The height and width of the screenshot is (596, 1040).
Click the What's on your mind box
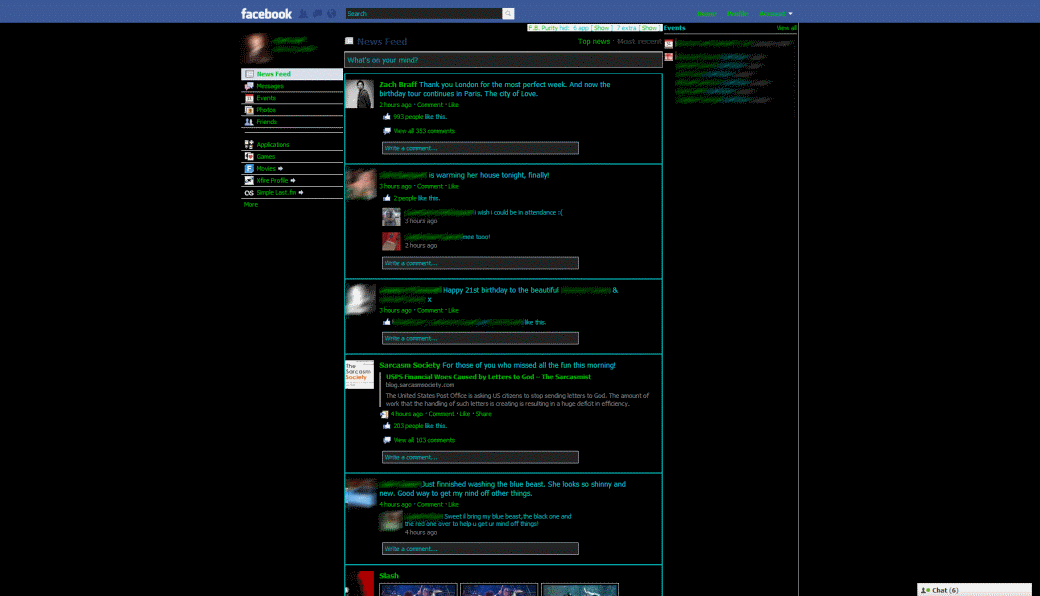pyautogui.click(x=503, y=60)
